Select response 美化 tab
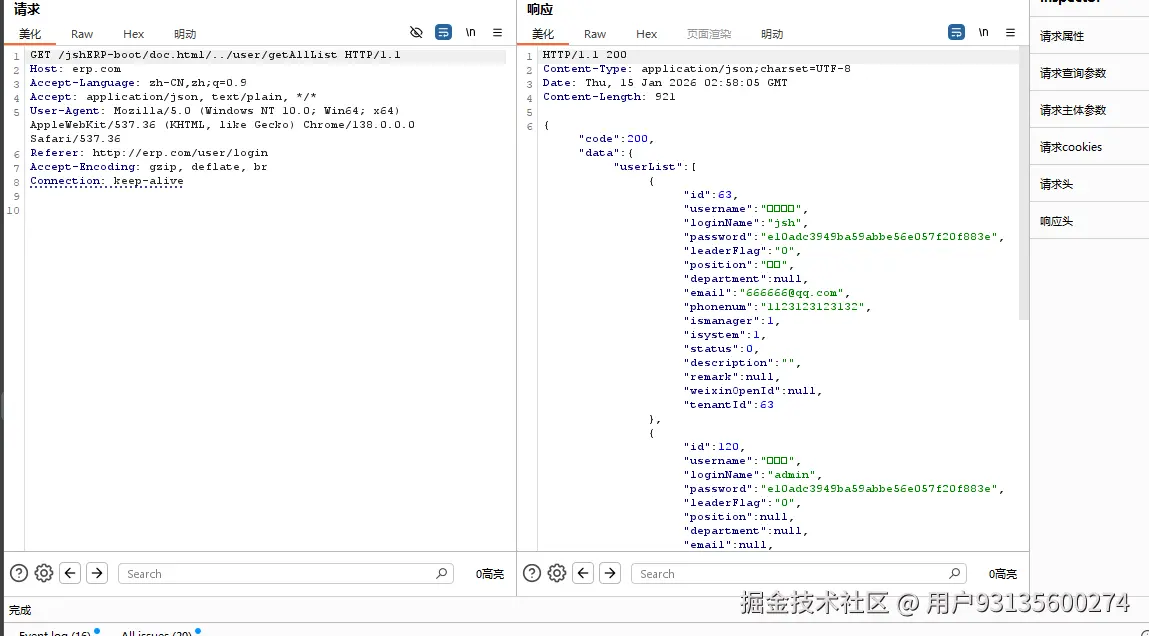1149x636 pixels. point(543,34)
